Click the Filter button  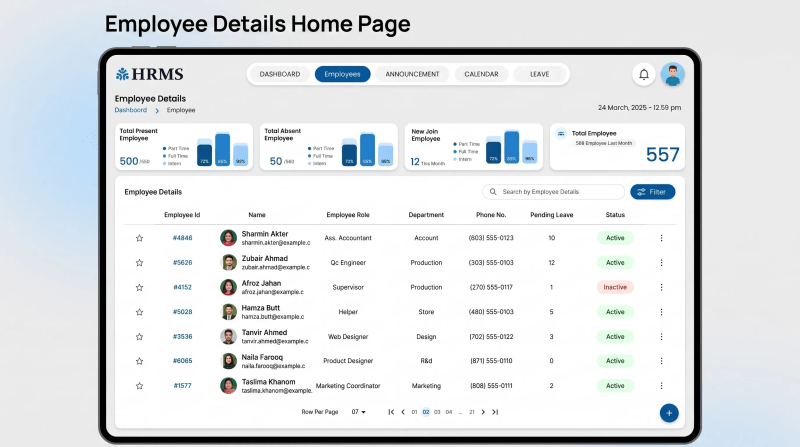pyautogui.click(x=653, y=192)
